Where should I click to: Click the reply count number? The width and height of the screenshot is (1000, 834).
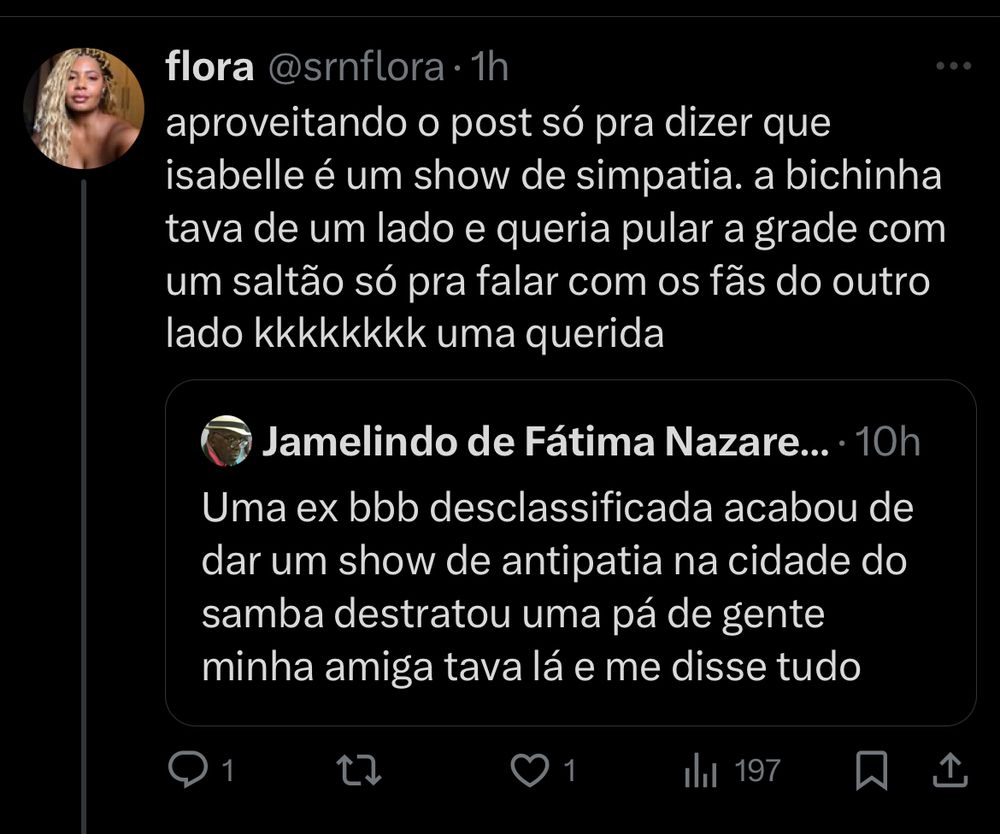tap(227, 771)
